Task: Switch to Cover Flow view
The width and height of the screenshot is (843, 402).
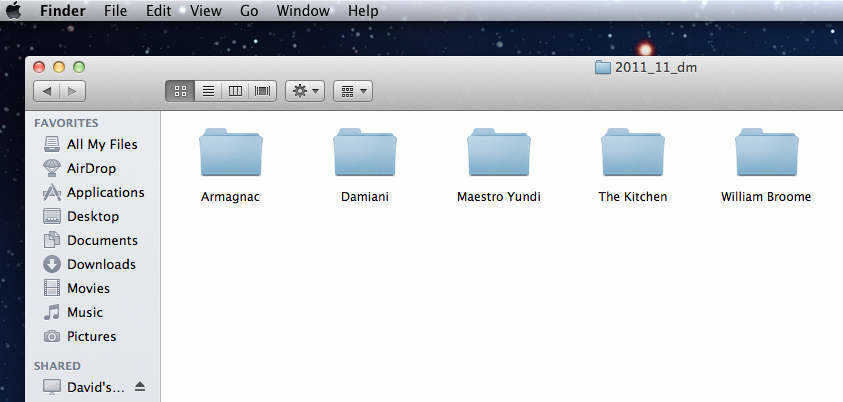Action: tap(262, 91)
